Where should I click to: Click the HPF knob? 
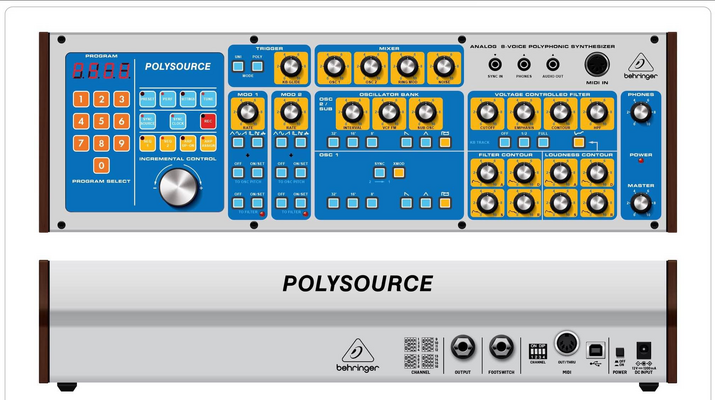click(596, 112)
